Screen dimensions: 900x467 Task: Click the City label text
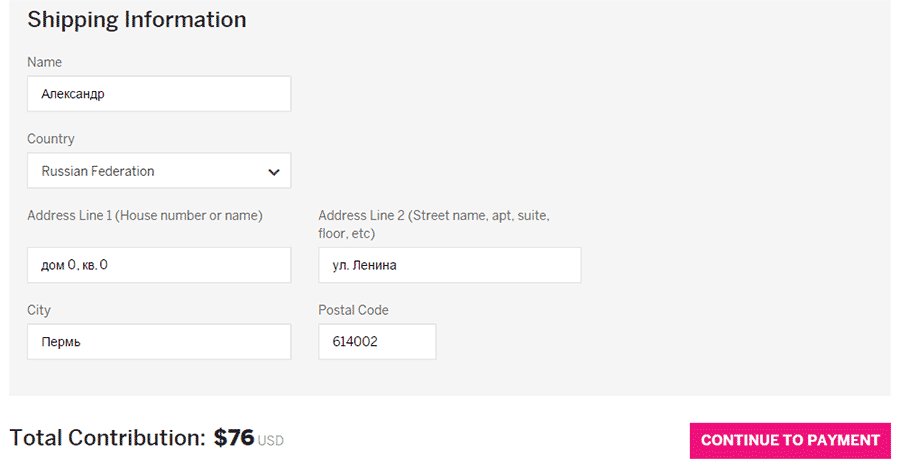39,310
